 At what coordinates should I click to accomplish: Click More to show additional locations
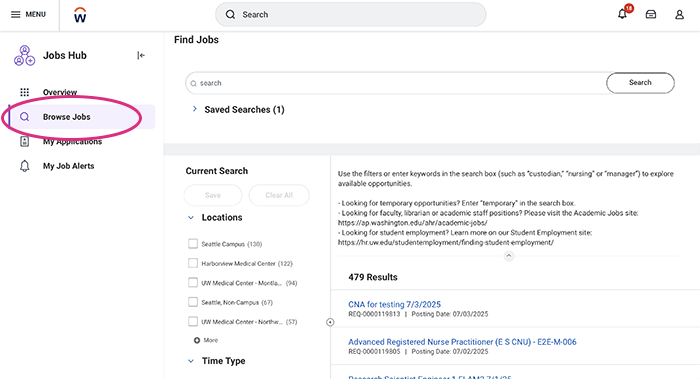pyautogui.click(x=211, y=340)
